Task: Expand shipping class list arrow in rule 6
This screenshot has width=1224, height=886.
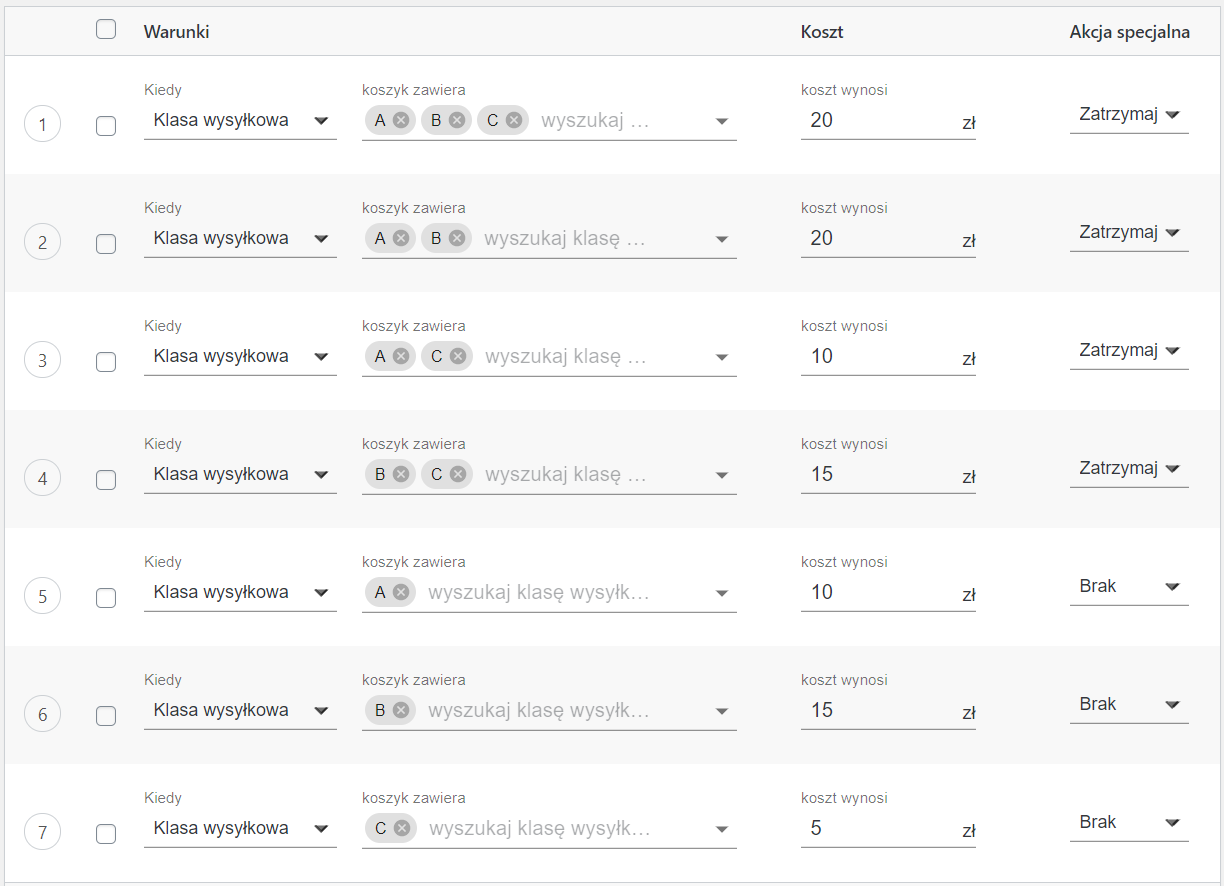Action: [722, 711]
